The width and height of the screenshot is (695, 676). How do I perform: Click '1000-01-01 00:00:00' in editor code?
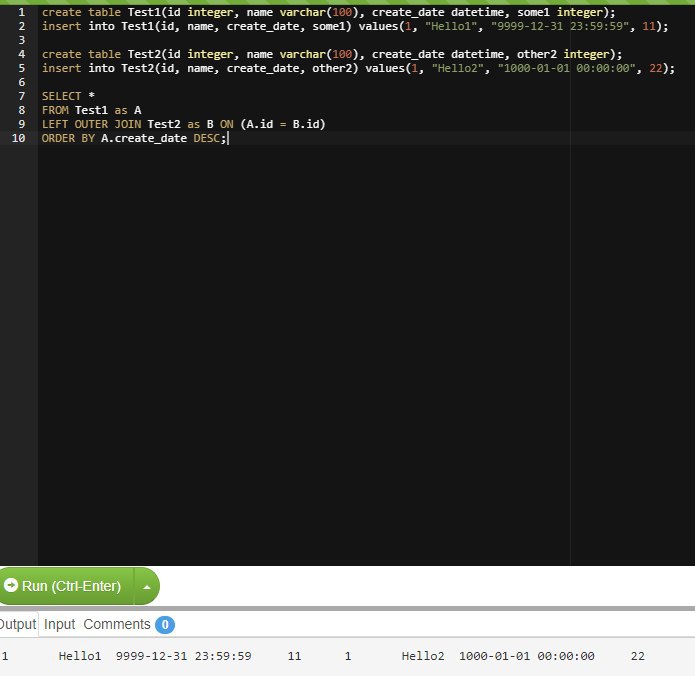click(566, 68)
